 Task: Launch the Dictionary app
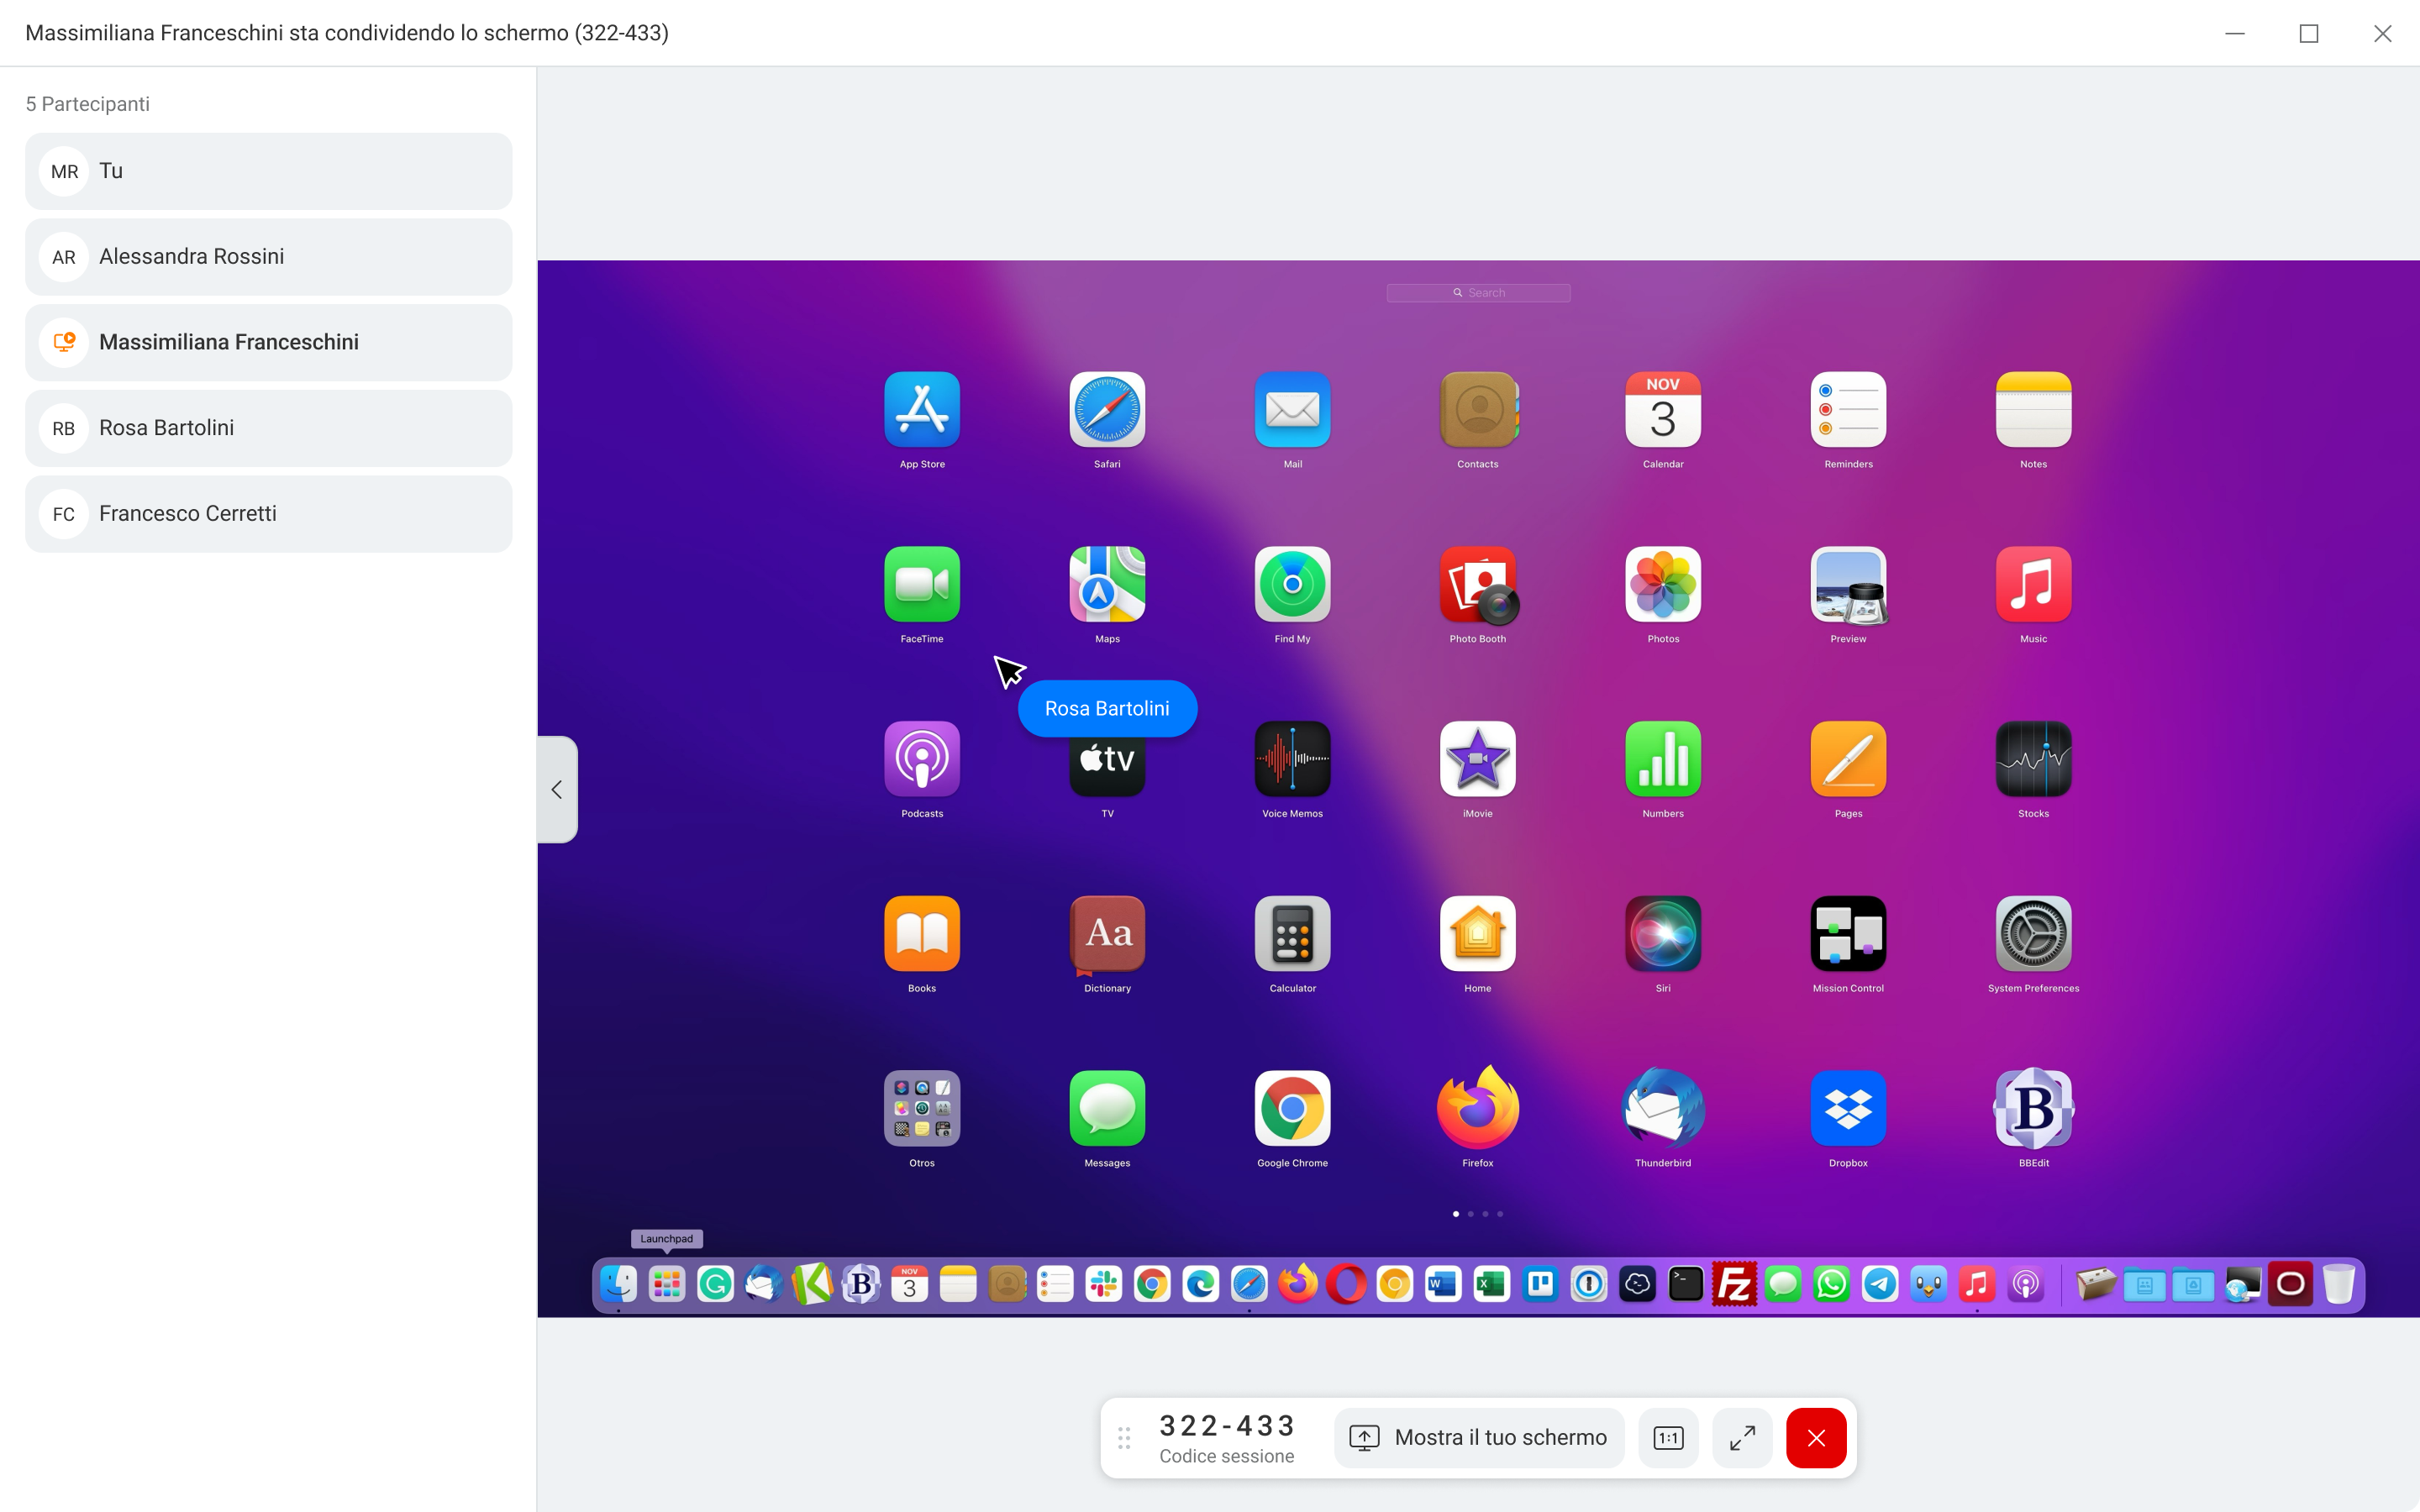point(1107,934)
